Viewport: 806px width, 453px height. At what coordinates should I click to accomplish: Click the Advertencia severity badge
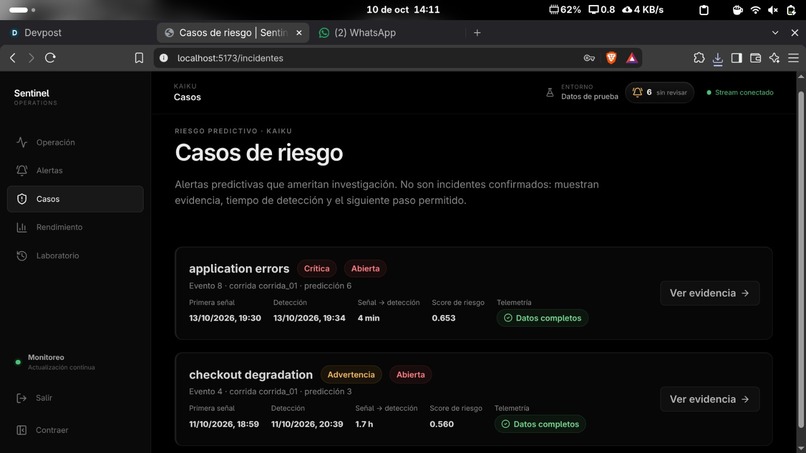coord(351,374)
